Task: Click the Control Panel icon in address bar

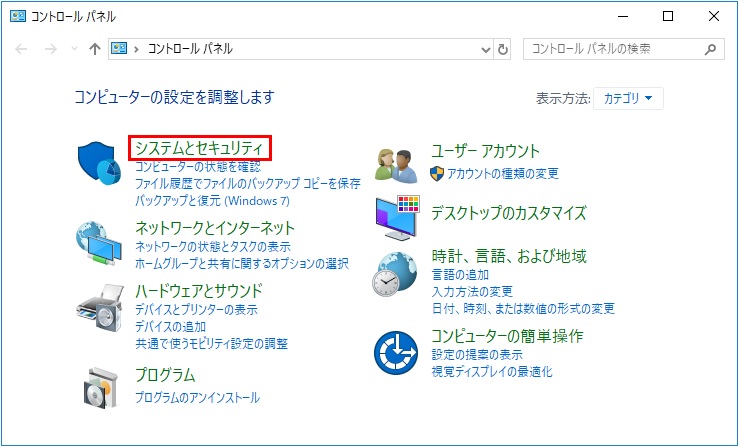Action: (x=119, y=48)
